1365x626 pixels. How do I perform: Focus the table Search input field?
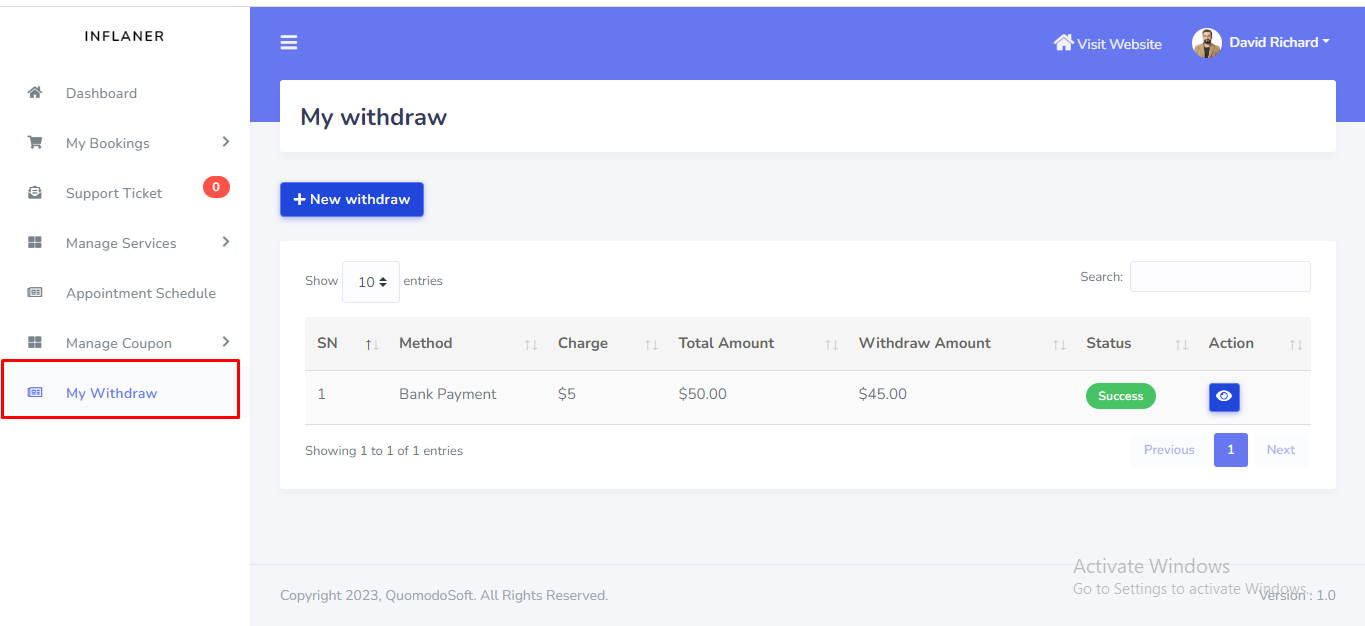[1219, 277]
